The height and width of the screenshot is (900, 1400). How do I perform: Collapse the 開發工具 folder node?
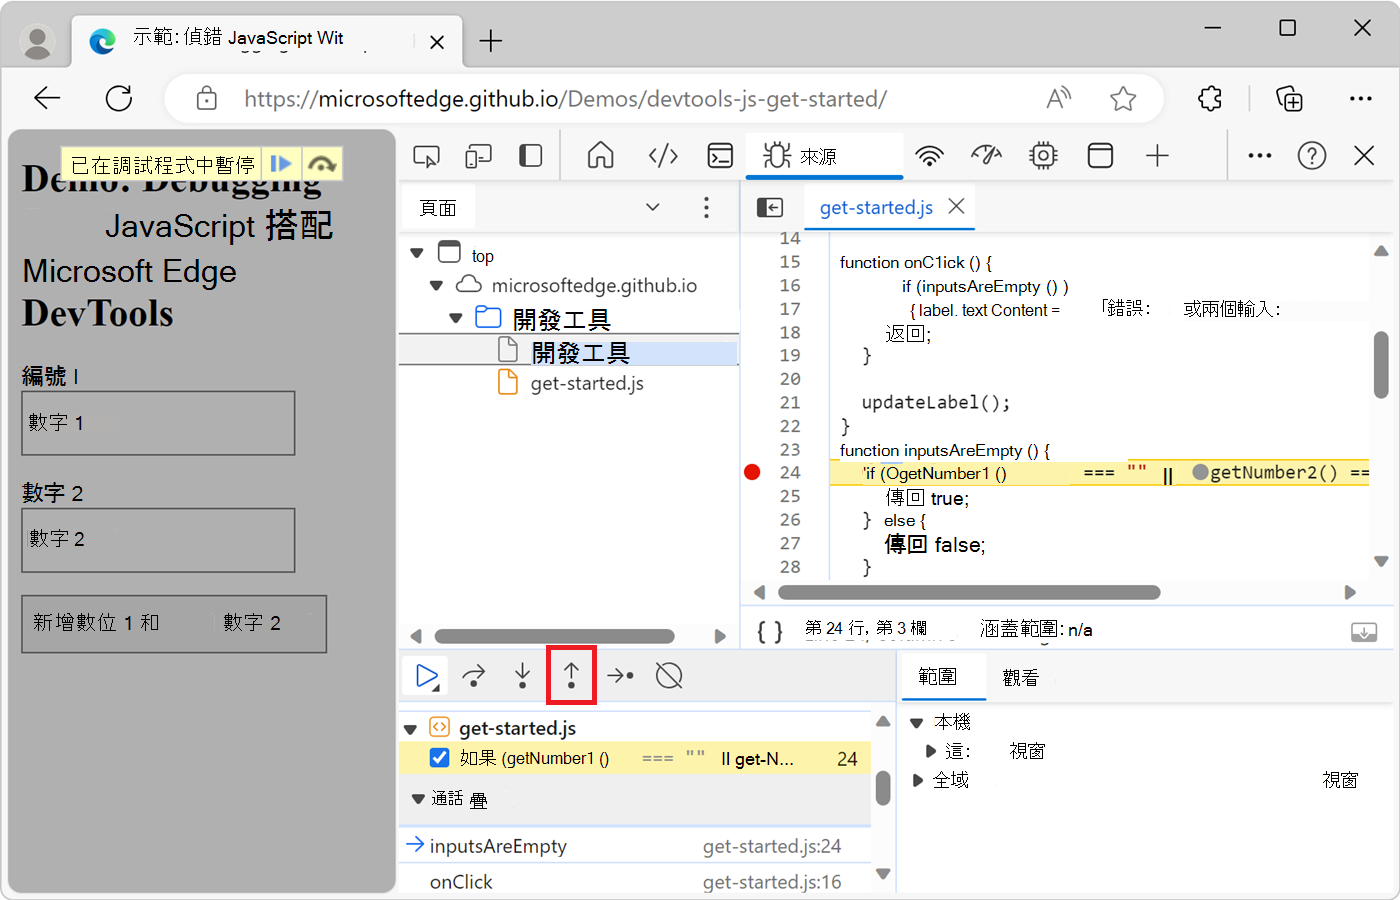pos(456,318)
